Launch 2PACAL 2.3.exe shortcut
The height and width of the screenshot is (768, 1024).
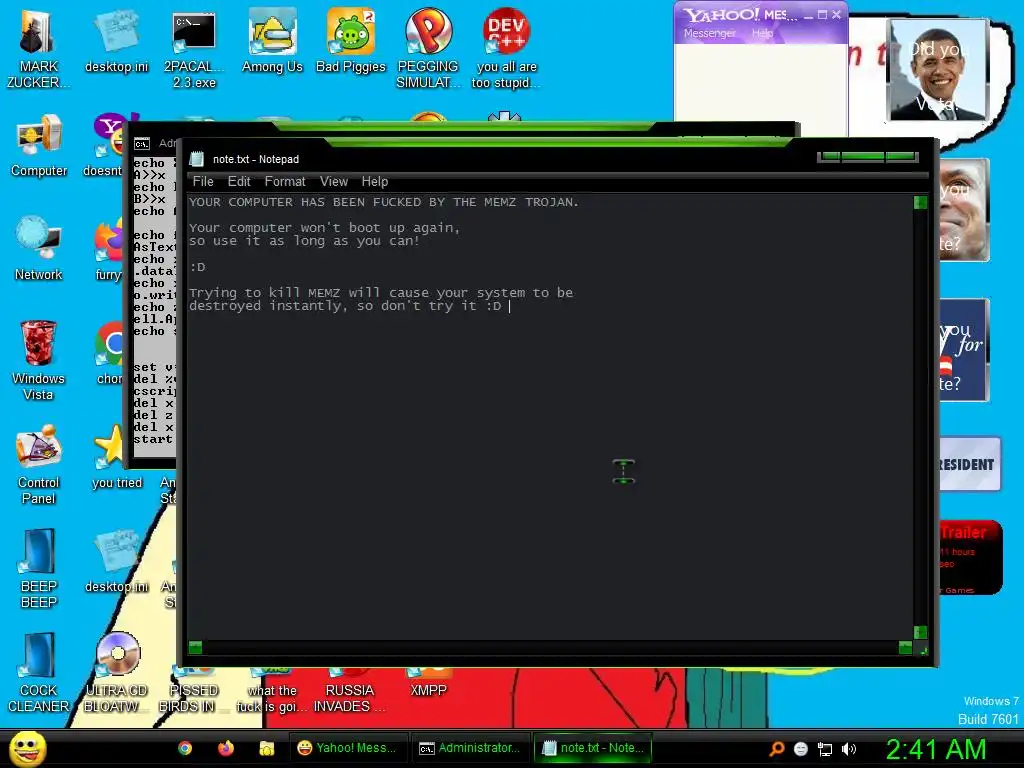[194, 49]
